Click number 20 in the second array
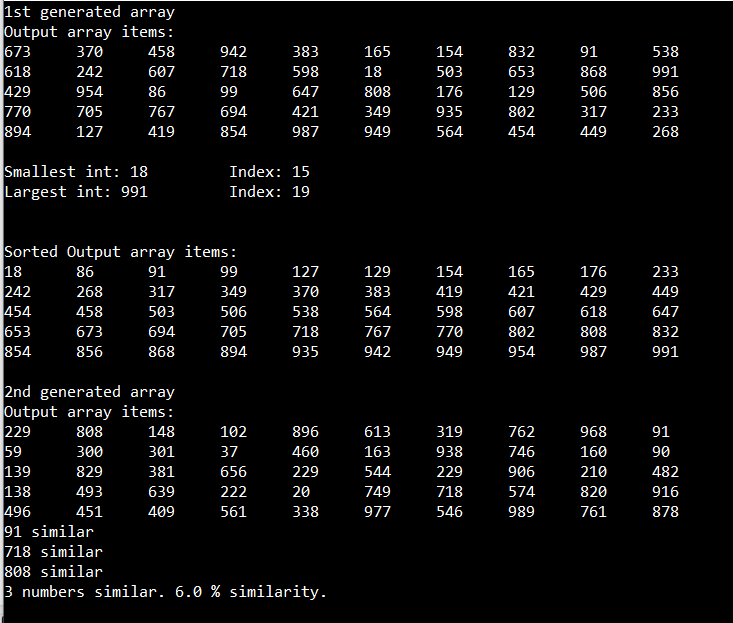733x623 pixels. [301, 492]
